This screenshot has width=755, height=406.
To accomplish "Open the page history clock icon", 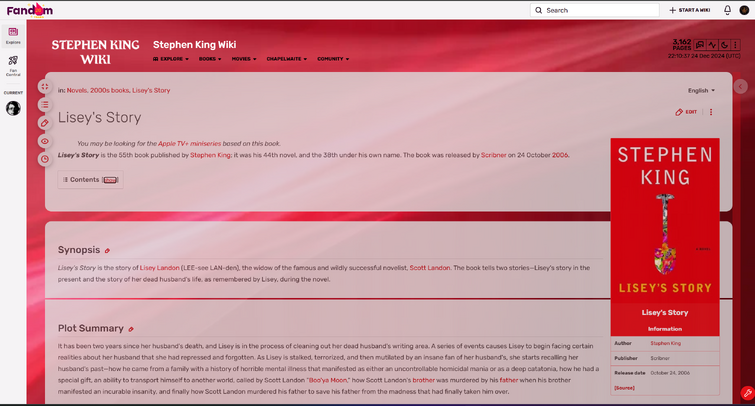I will click(x=45, y=159).
